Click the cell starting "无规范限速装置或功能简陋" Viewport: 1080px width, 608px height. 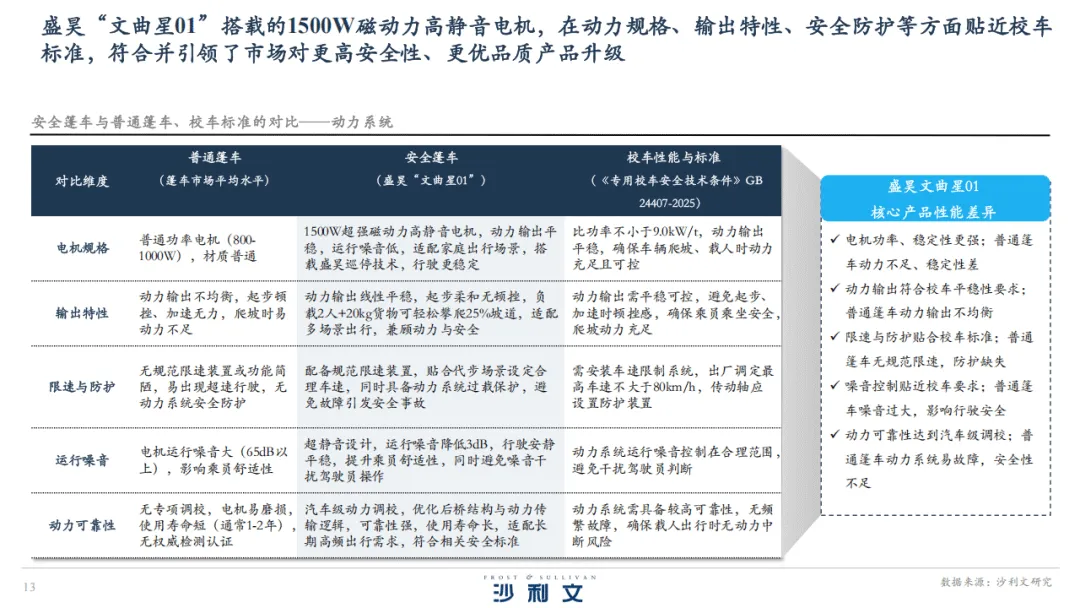213,387
